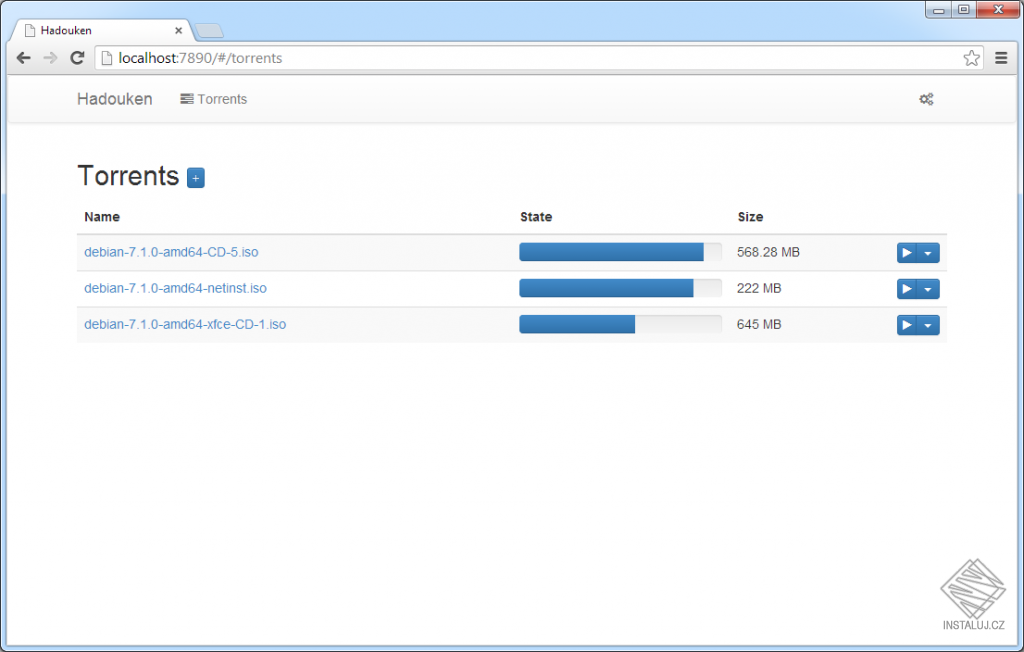The height and width of the screenshot is (652, 1024).
Task: Minimize the browser window
Action: point(938,10)
